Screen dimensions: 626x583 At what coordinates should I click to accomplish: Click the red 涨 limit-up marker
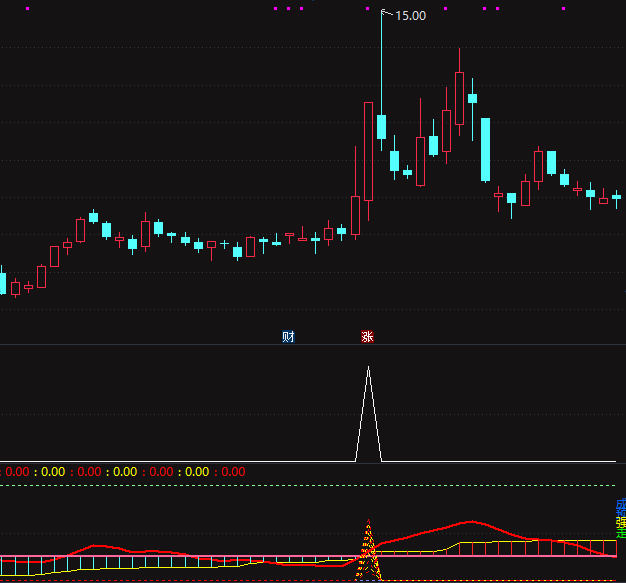(x=367, y=337)
